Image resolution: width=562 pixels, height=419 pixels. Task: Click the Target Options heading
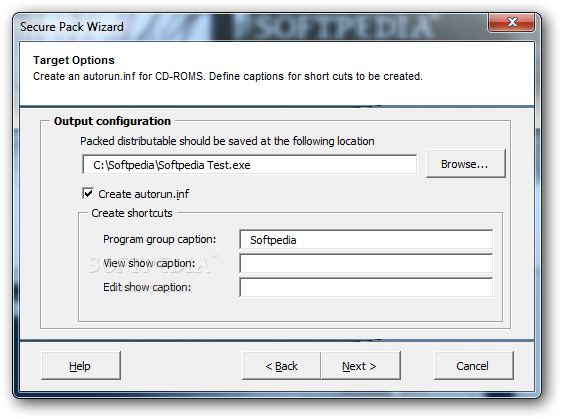[74, 60]
